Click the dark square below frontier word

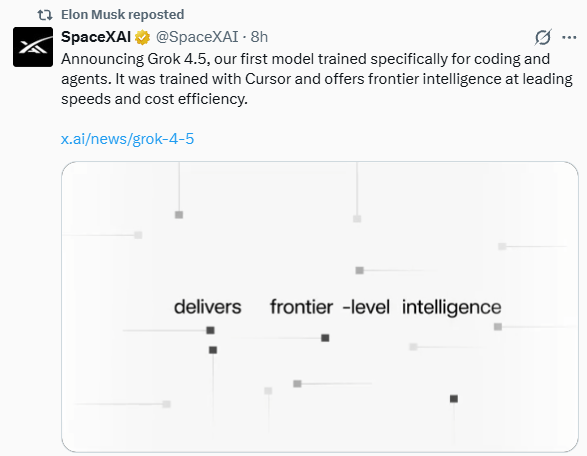[325, 338]
